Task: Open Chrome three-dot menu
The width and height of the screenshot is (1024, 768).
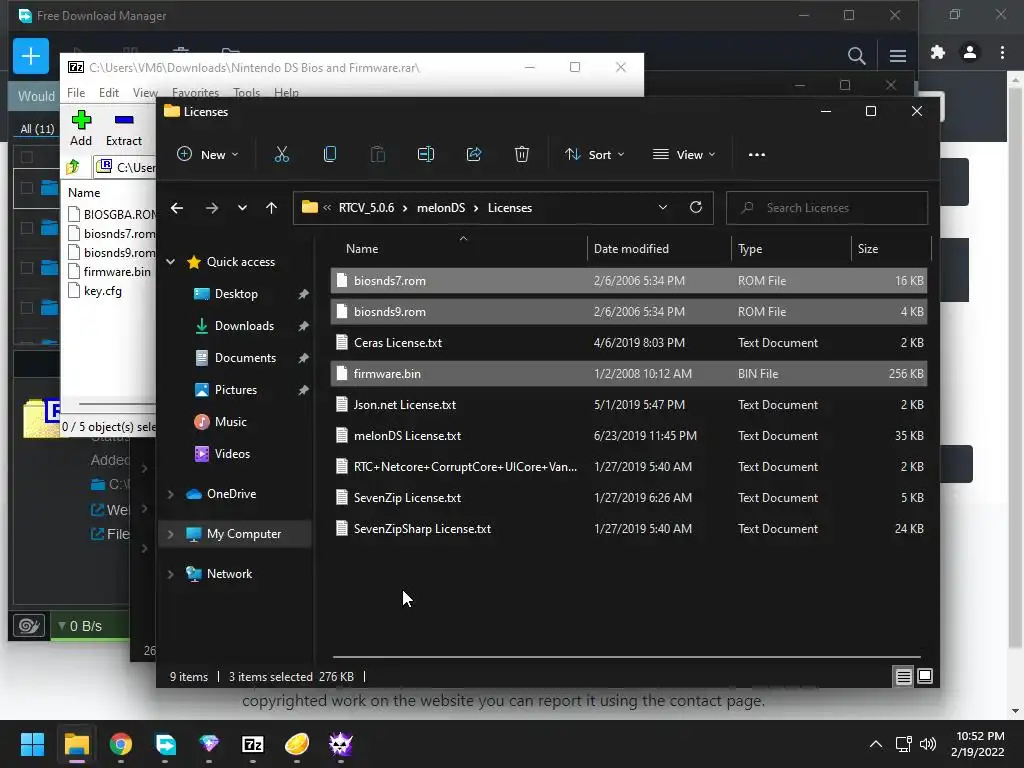Action: pyautogui.click(x=1002, y=53)
